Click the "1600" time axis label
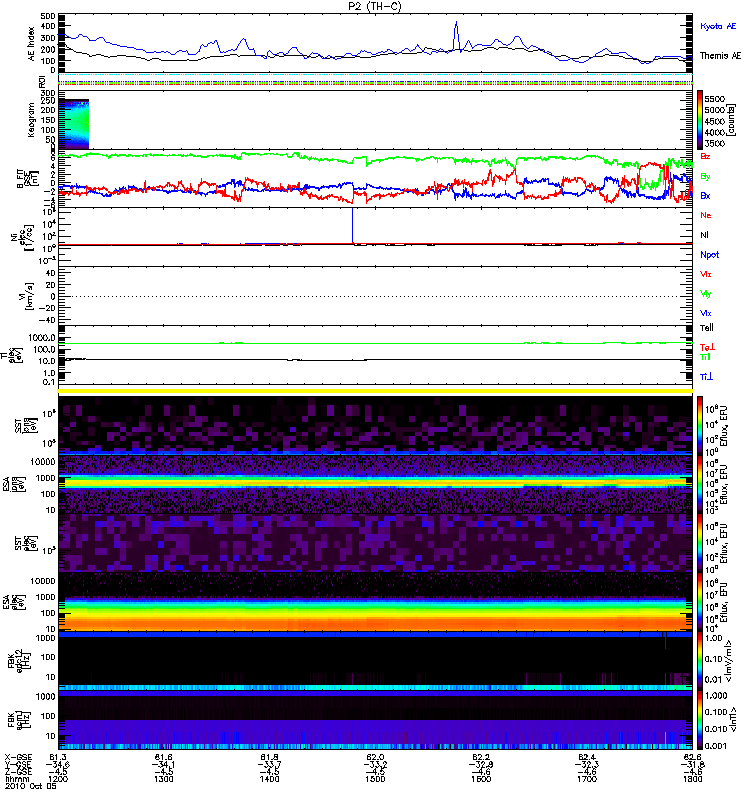 pos(481,779)
